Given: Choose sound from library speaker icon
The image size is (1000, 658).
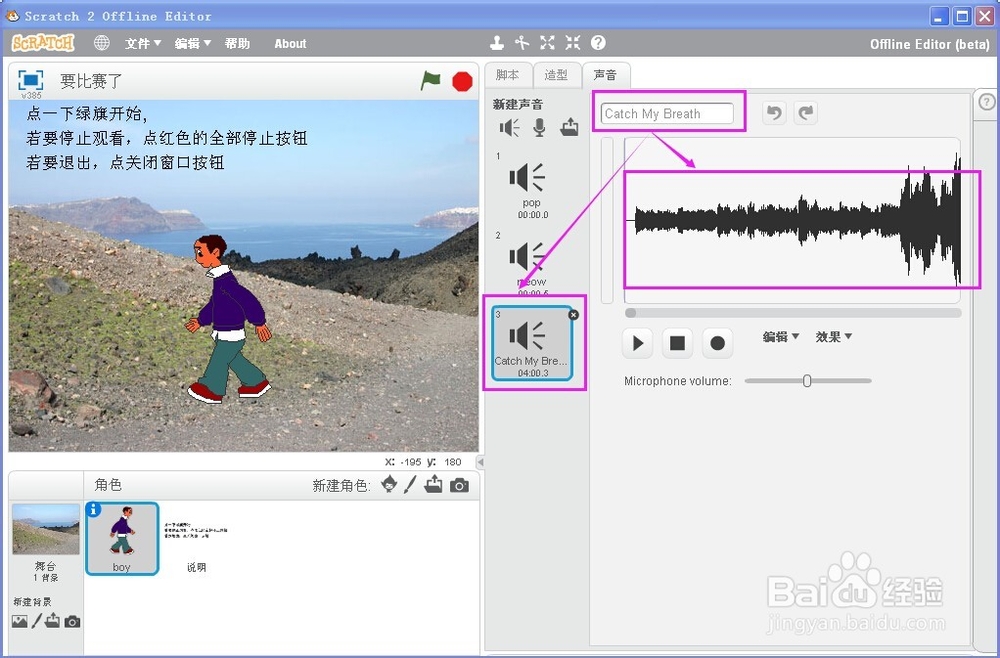Looking at the screenshot, I should 510,127.
